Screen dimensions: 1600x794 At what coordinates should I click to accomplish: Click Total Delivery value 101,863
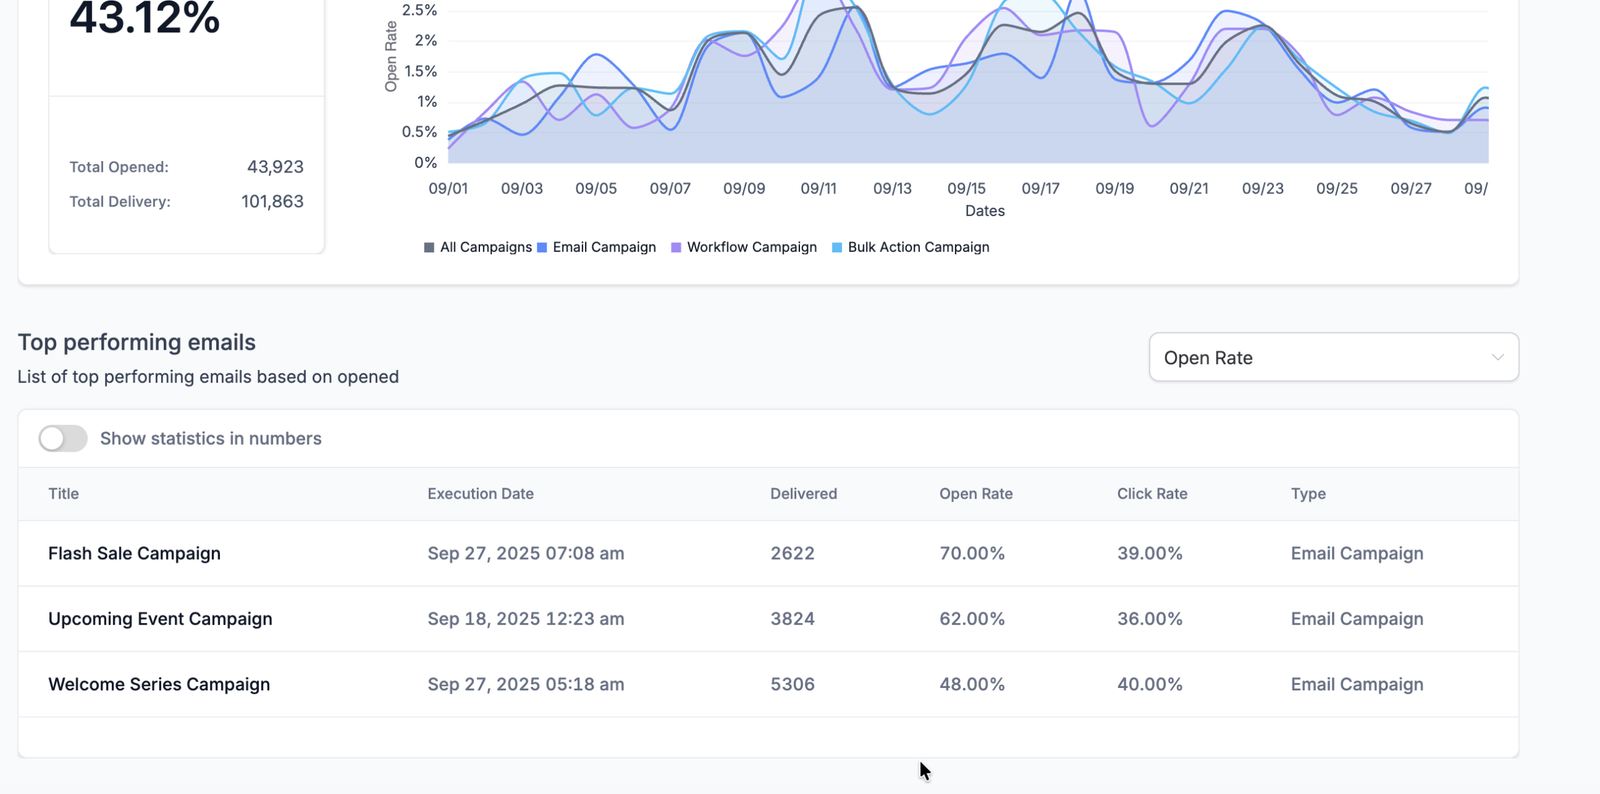[x=272, y=201]
